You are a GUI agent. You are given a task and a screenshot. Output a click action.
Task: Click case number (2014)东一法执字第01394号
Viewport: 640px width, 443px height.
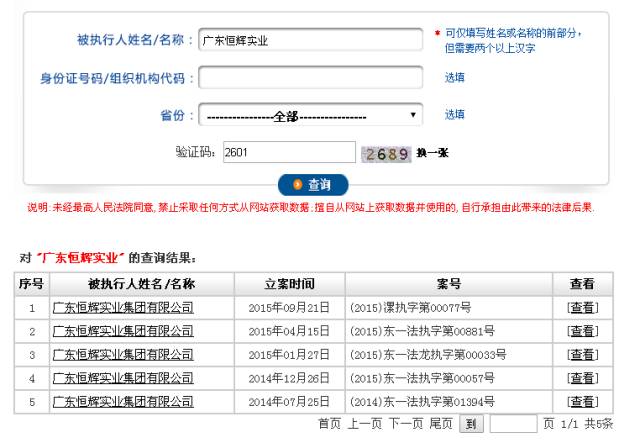point(422,402)
